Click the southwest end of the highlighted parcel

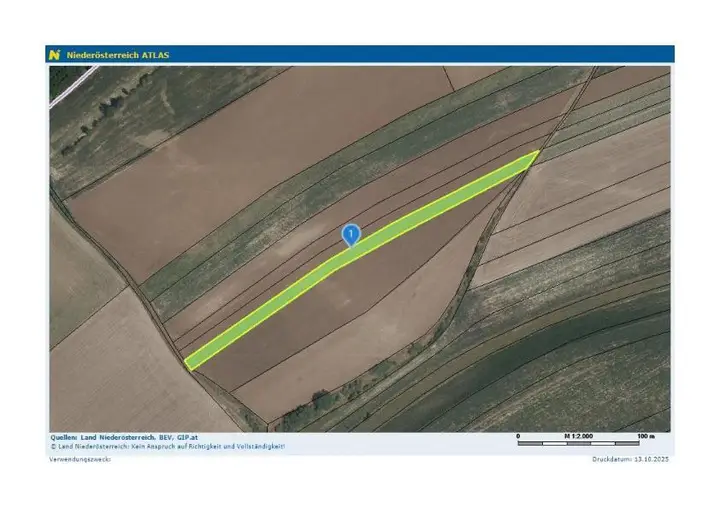click(191, 363)
